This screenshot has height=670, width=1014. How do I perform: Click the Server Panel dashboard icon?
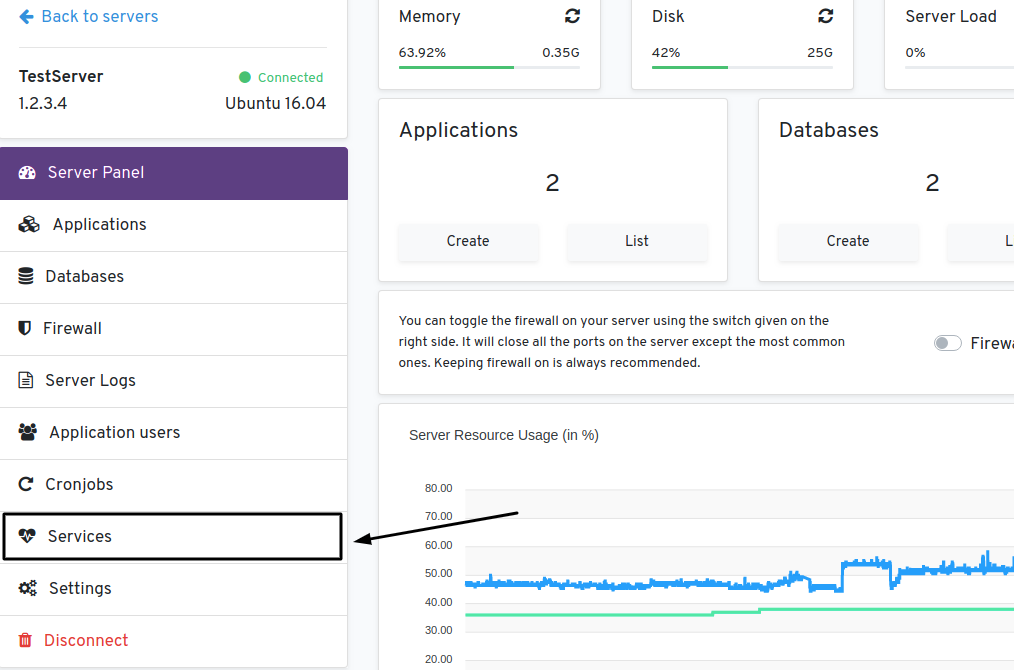tap(27, 173)
